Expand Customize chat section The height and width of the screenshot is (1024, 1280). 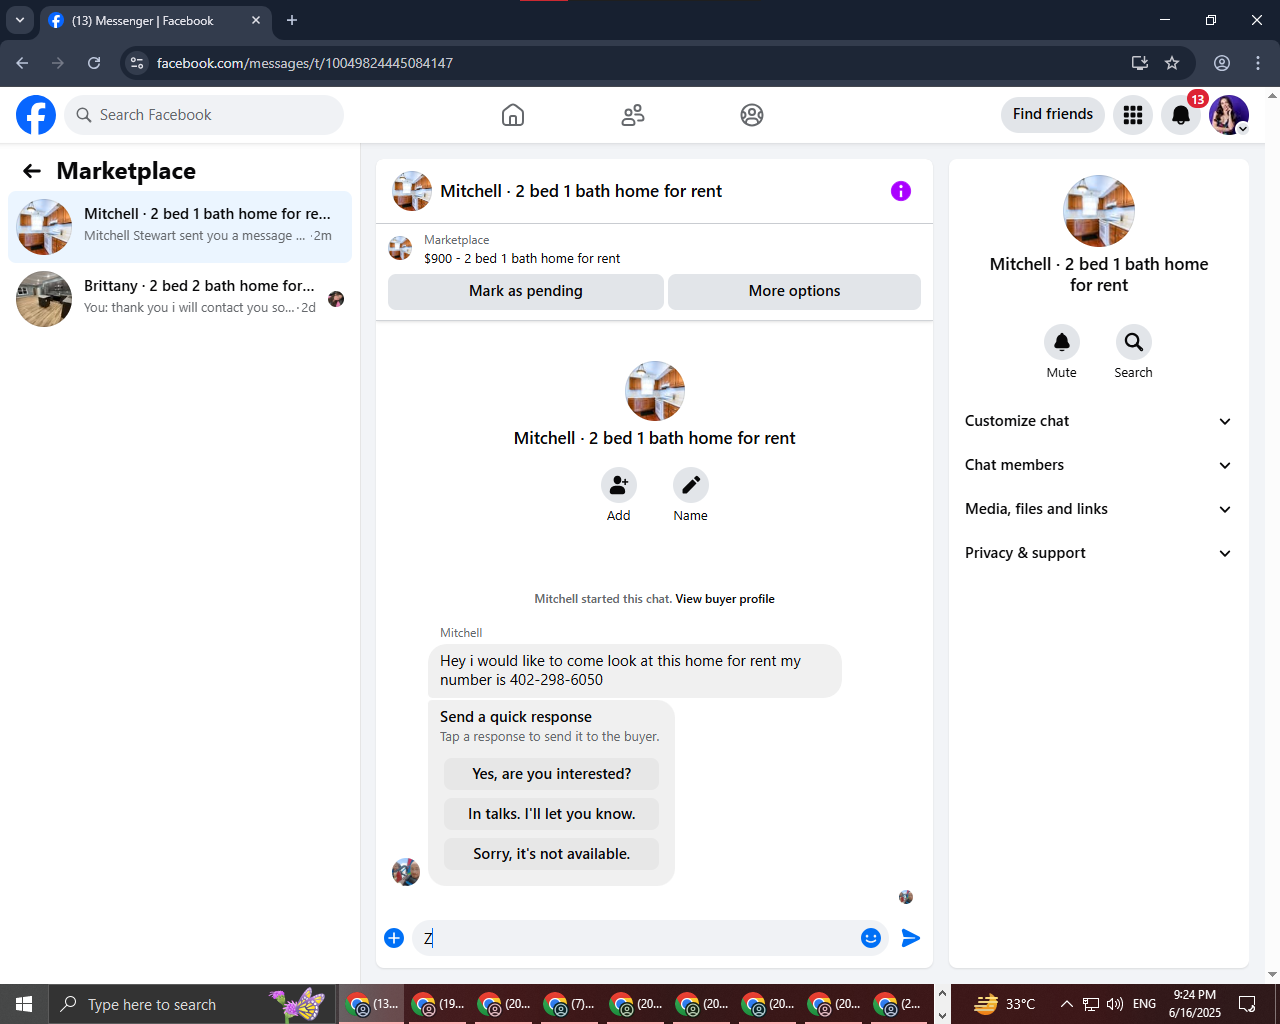[1098, 421]
